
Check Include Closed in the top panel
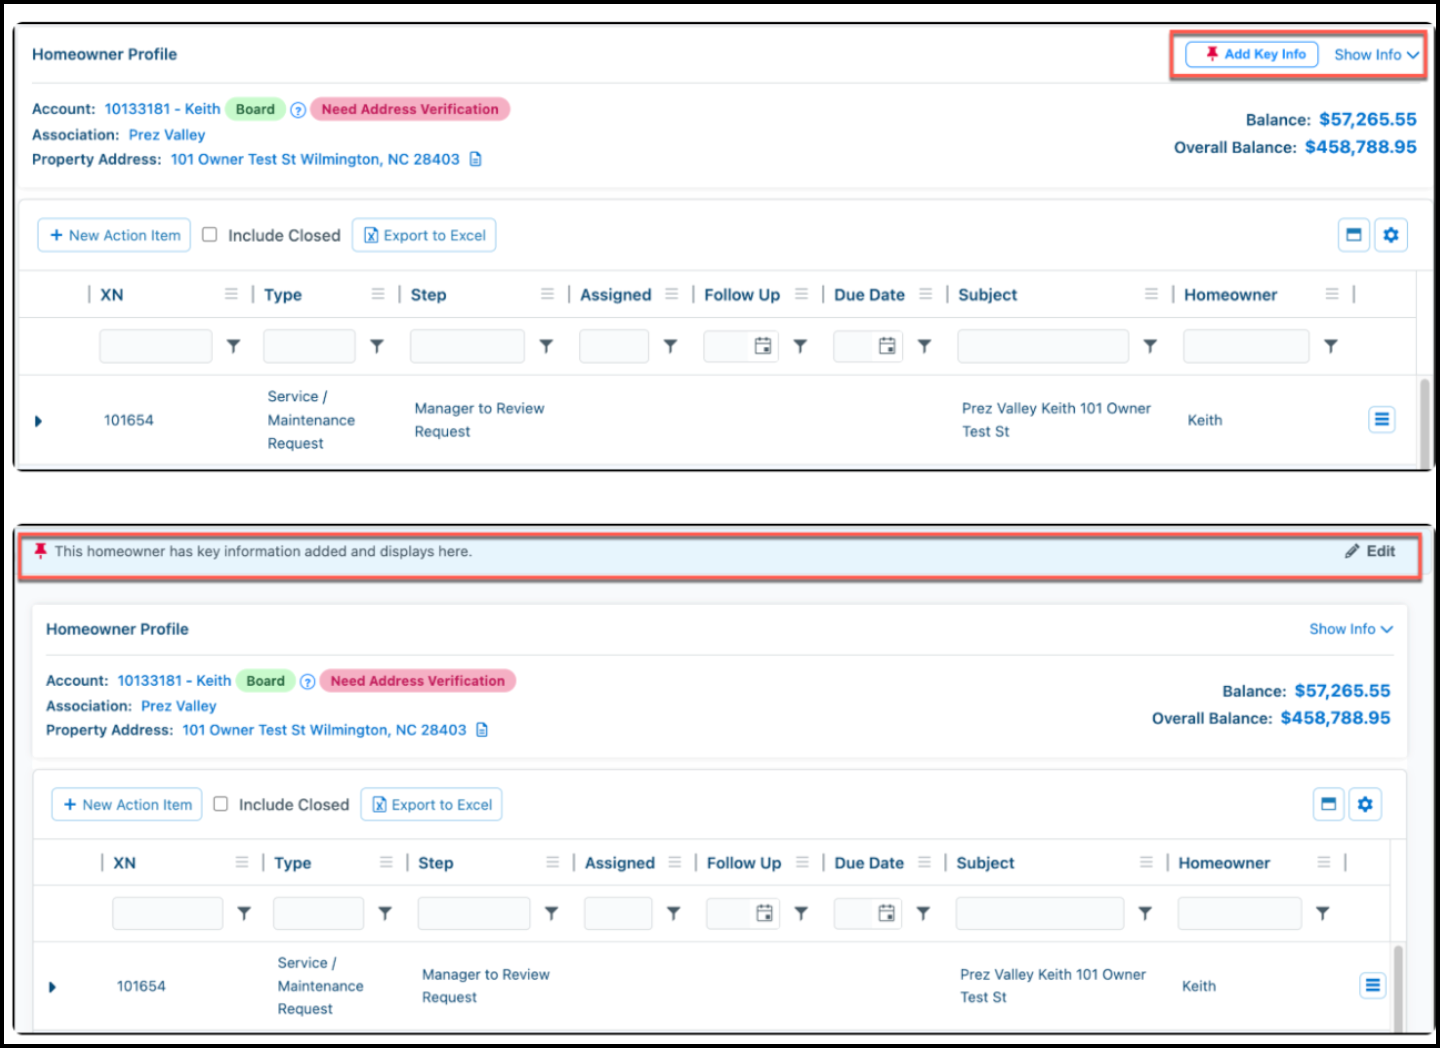pos(210,235)
